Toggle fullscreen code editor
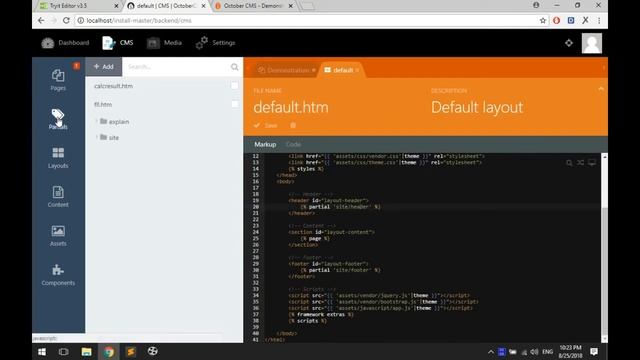 click(592, 163)
